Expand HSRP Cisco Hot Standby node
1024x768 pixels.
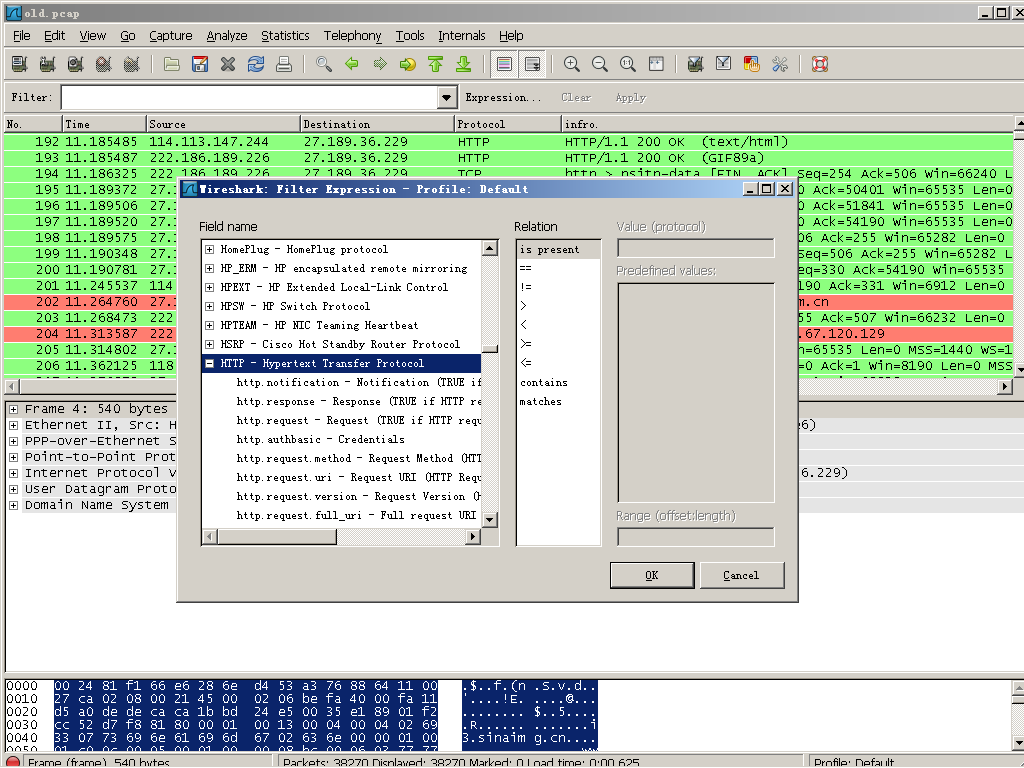(209, 344)
